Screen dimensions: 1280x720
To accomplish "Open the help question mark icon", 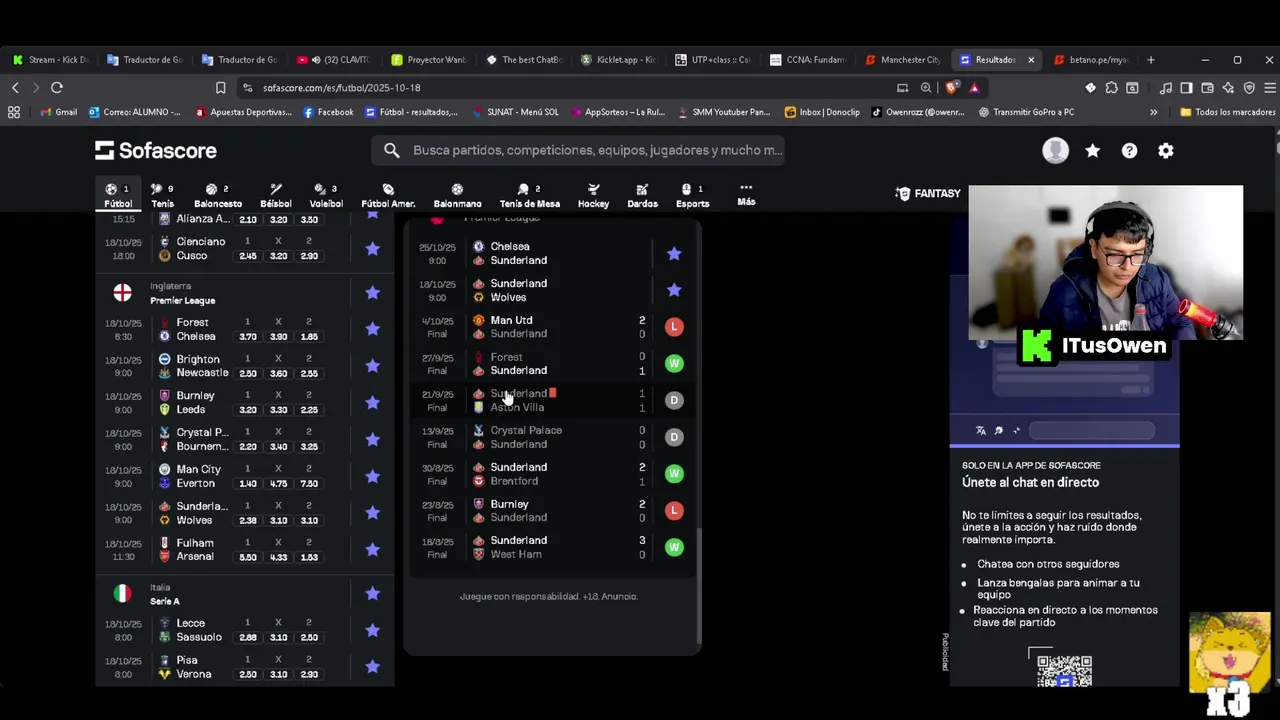I will [1129, 150].
